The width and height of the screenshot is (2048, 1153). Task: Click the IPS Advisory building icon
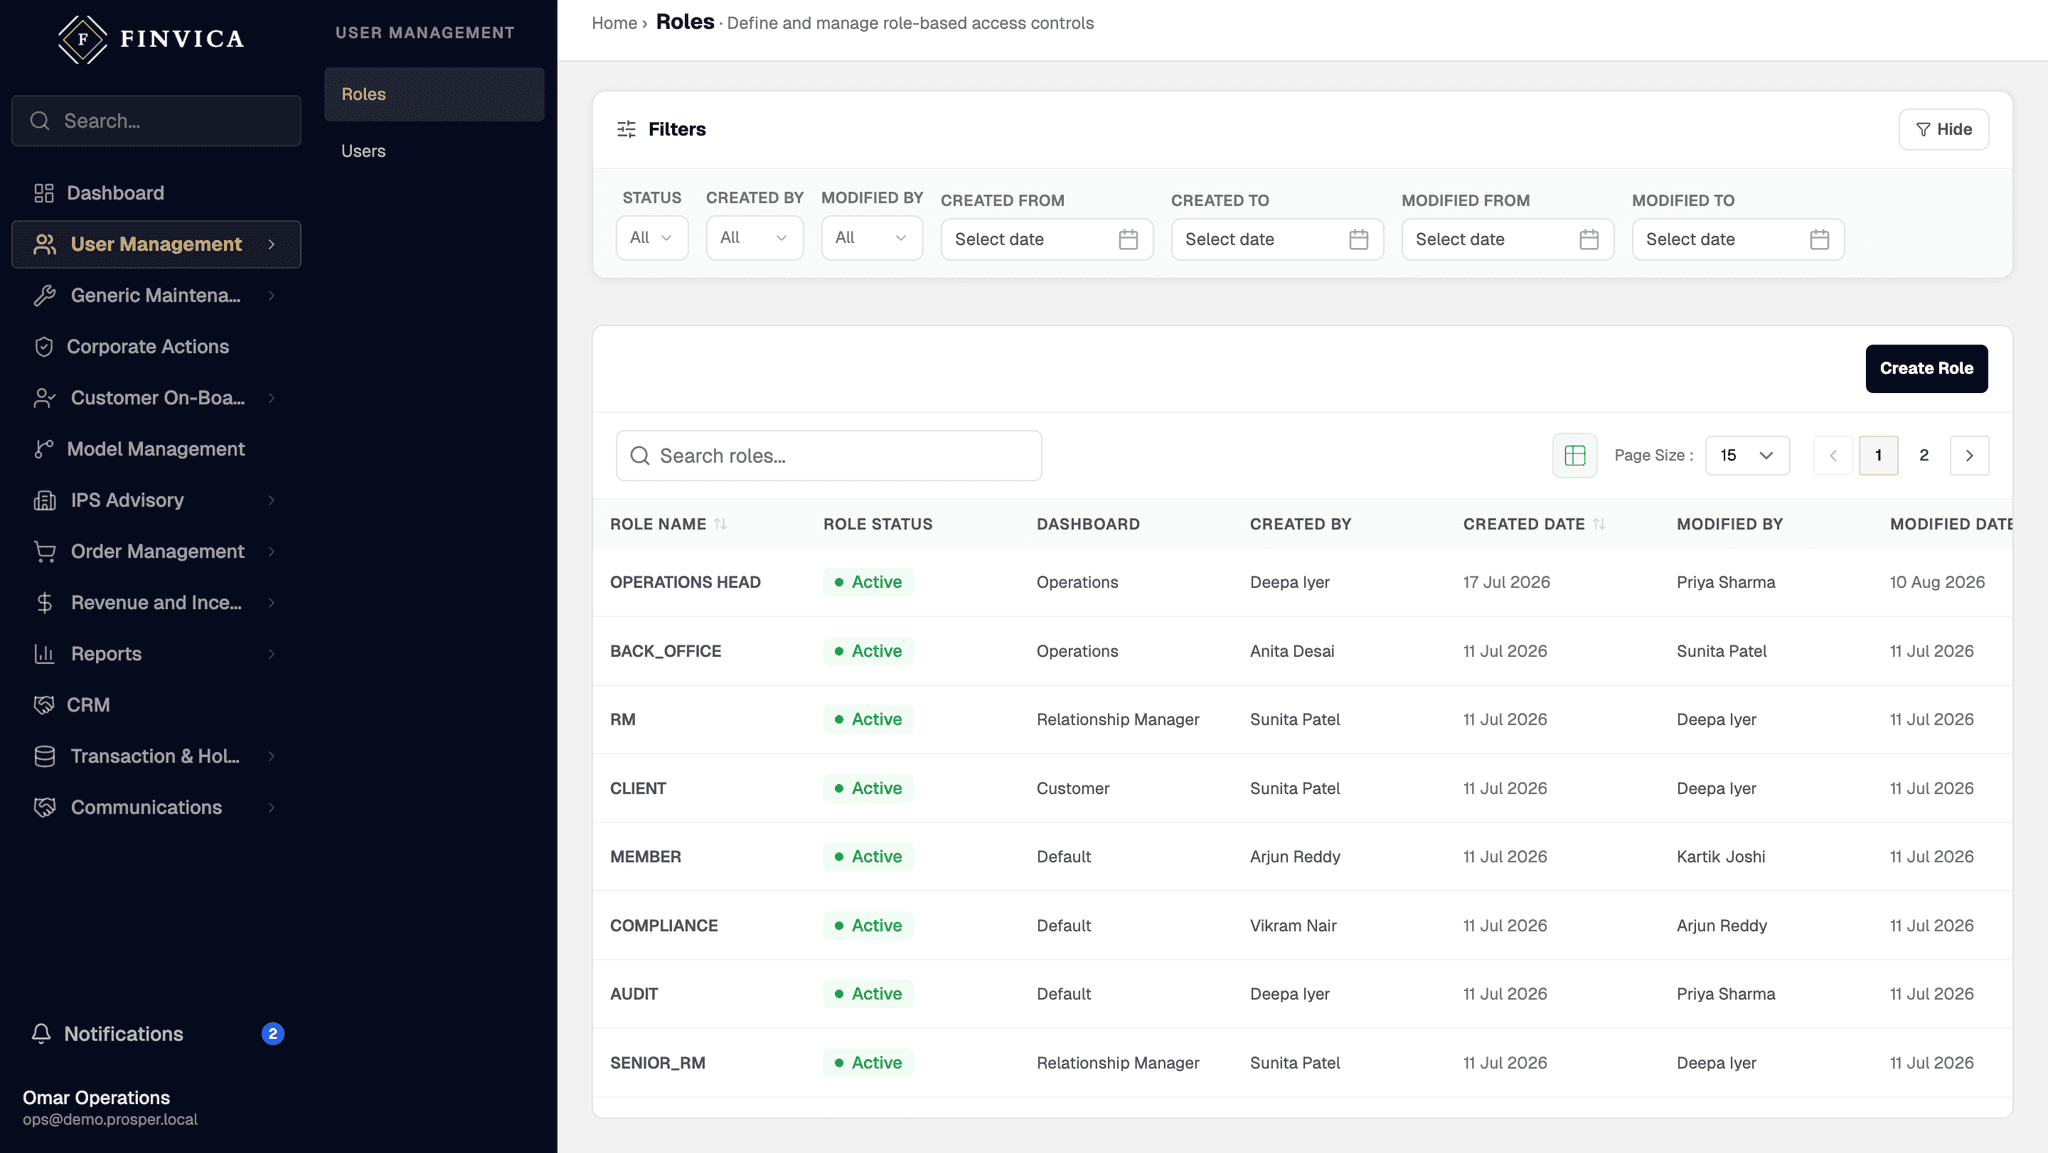[44, 500]
